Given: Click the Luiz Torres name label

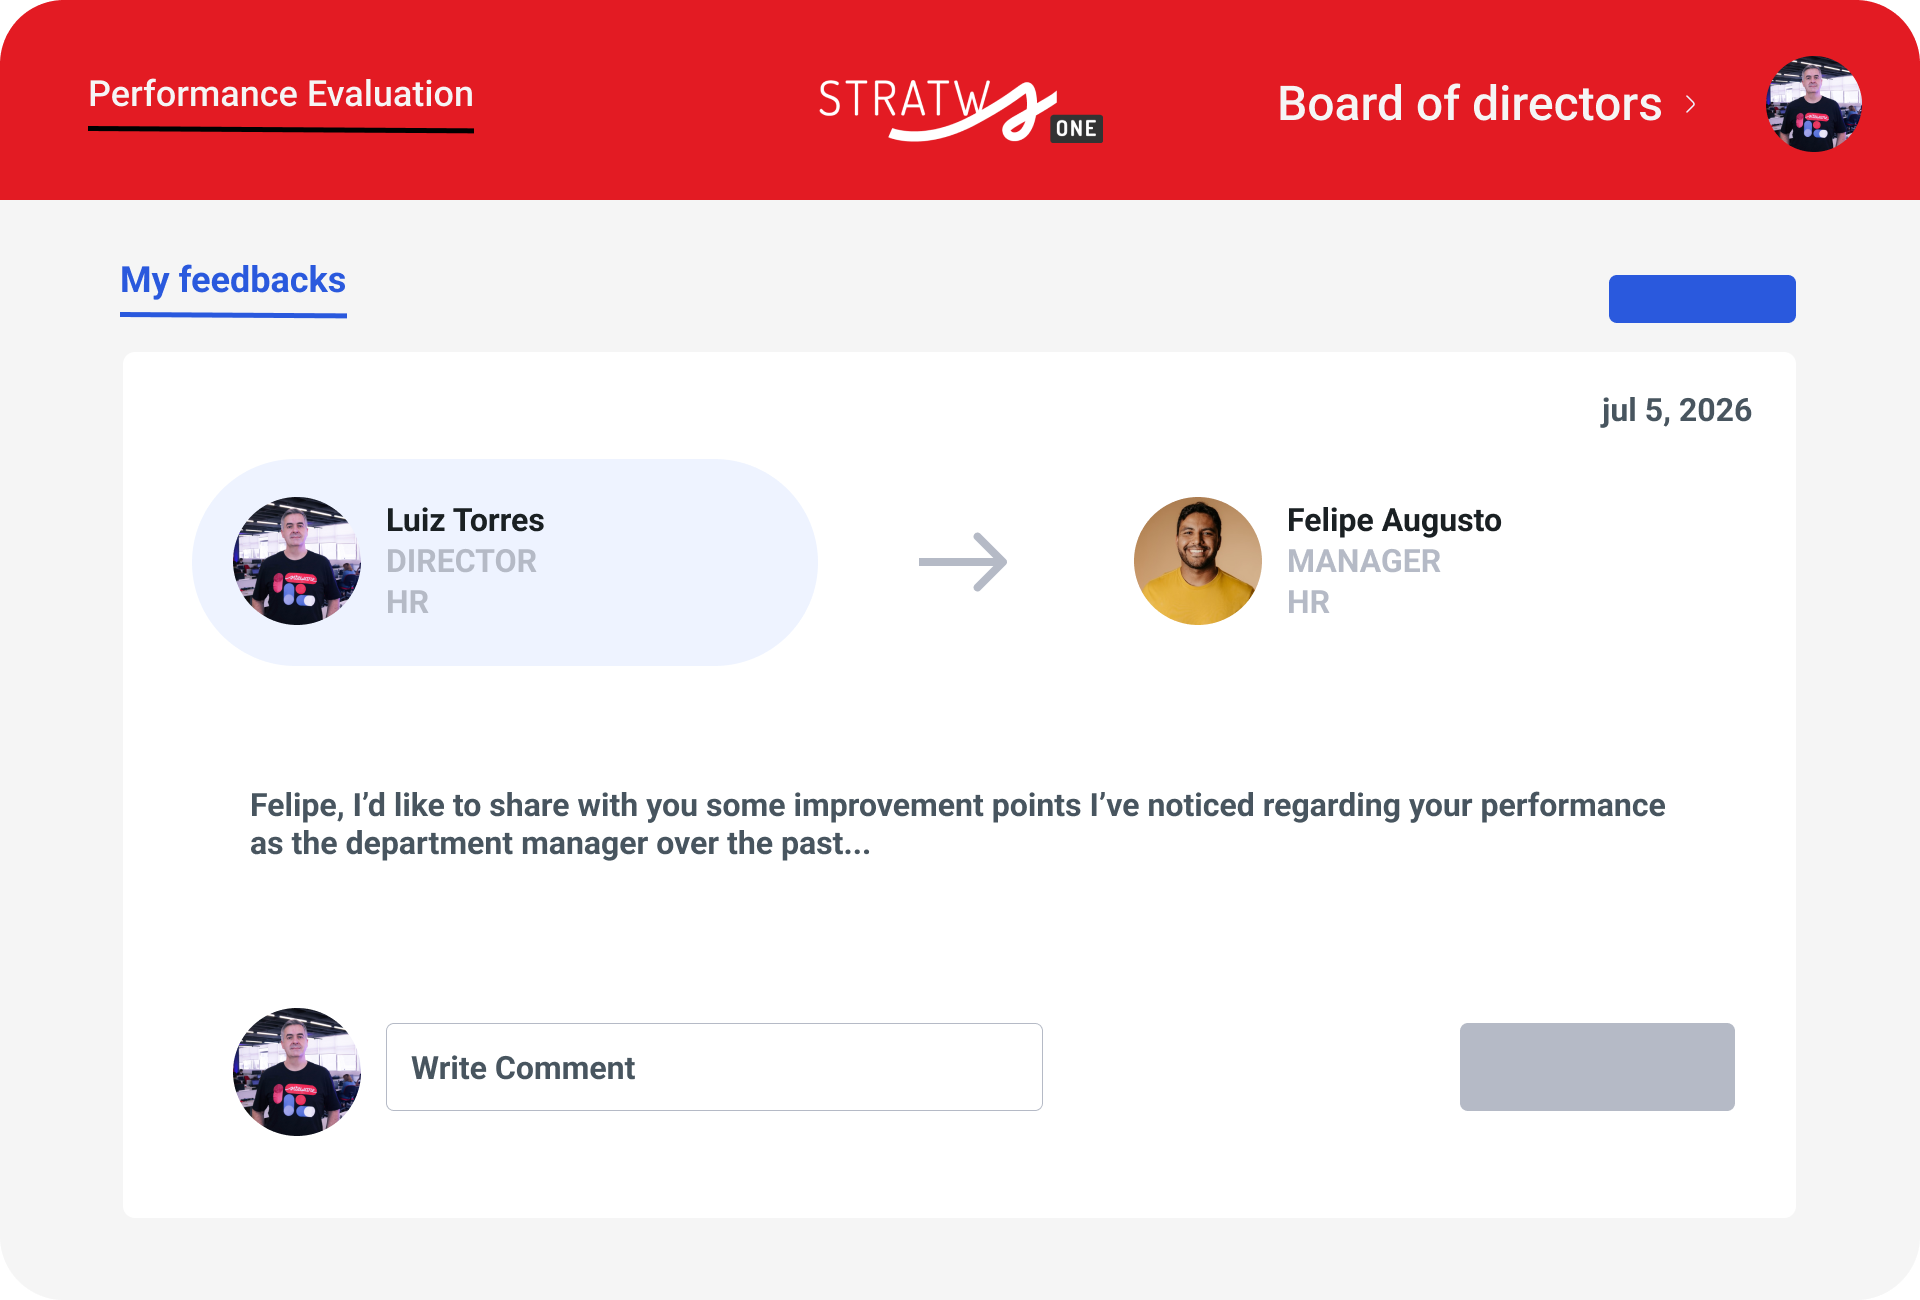Looking at the screenshot, I should (465, 520).
